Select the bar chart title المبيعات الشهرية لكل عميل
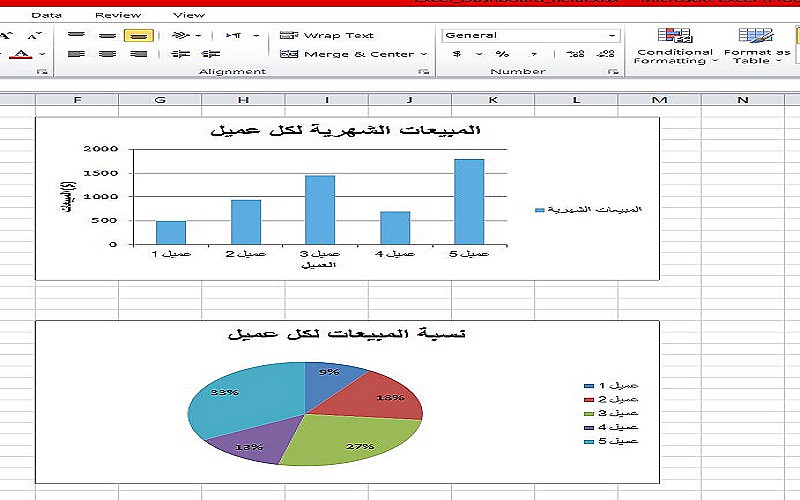800x500 pixels. tap(345, 130)
